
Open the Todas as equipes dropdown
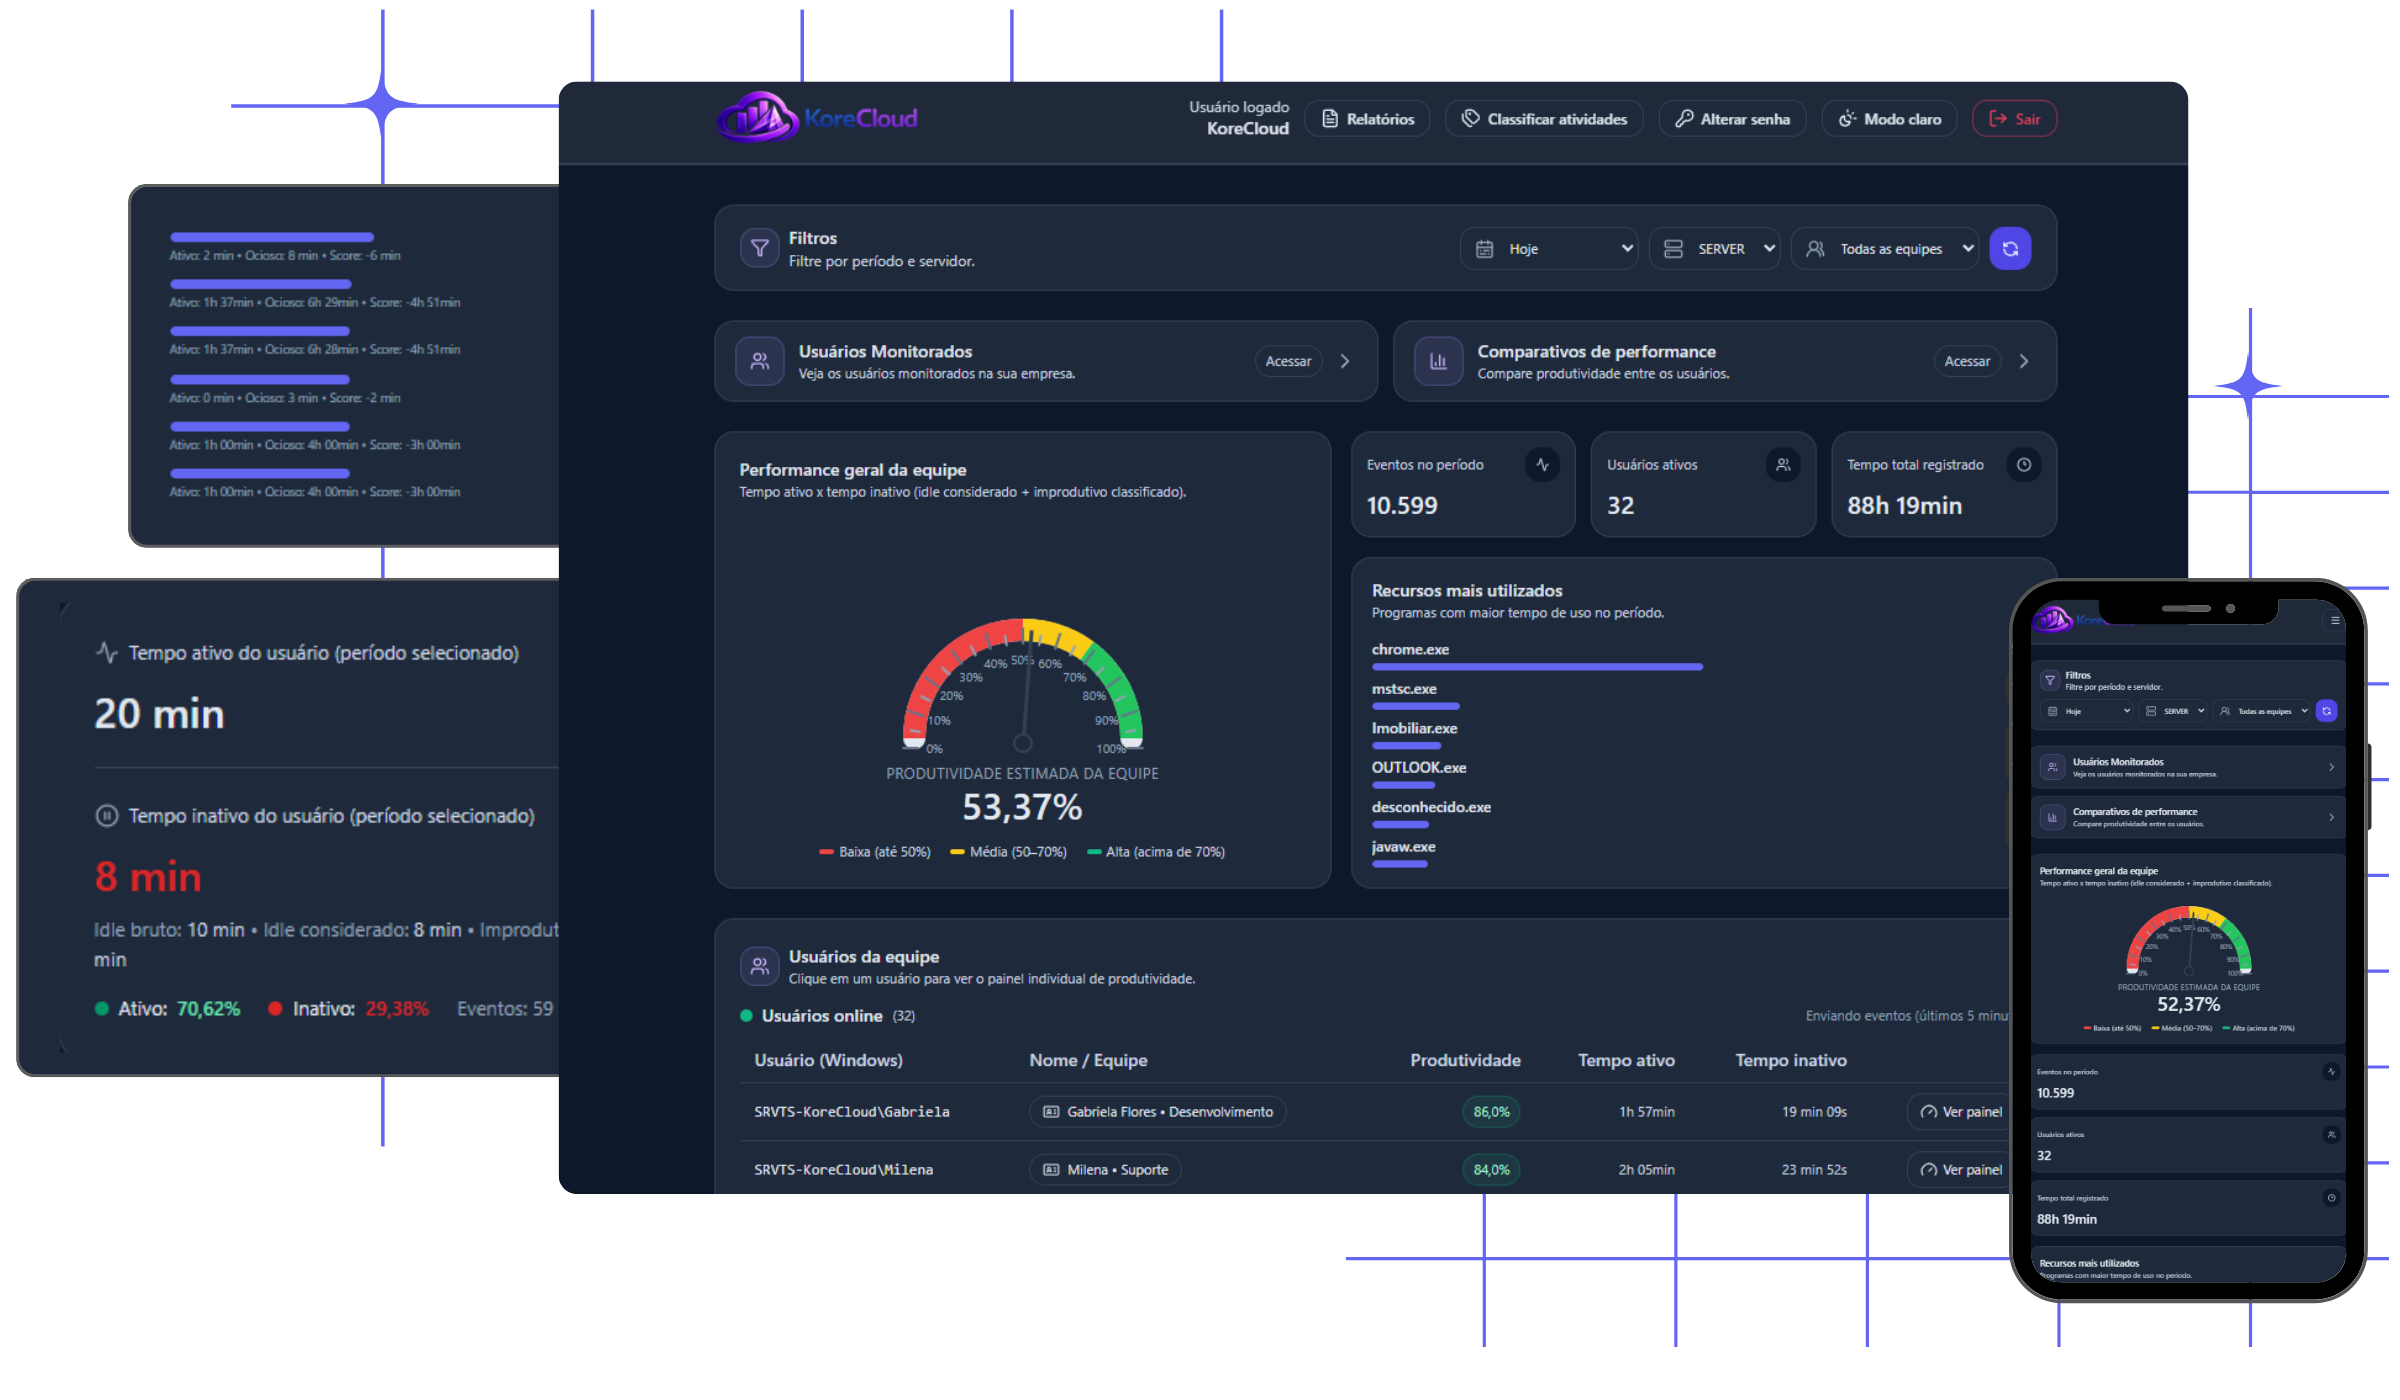tap(1884, 248)
